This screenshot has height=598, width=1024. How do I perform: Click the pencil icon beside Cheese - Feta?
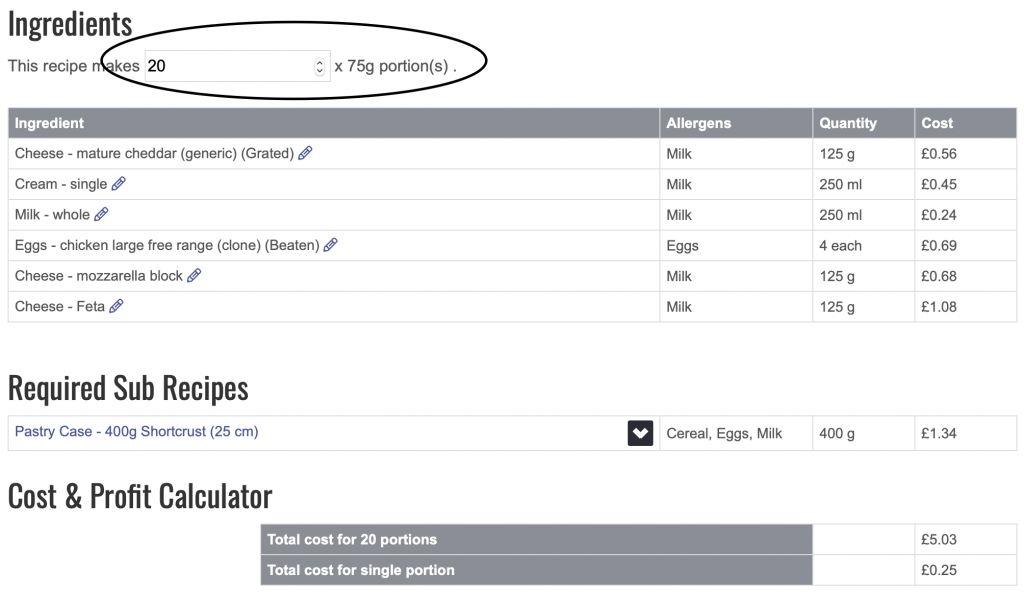point(116,306)
